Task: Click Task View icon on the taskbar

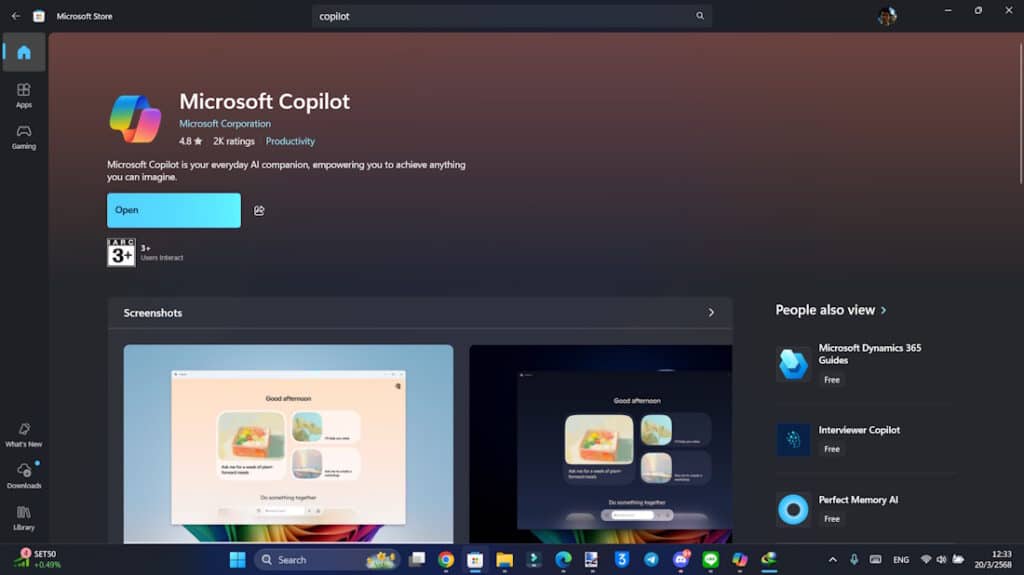Action: coord(417,559)
